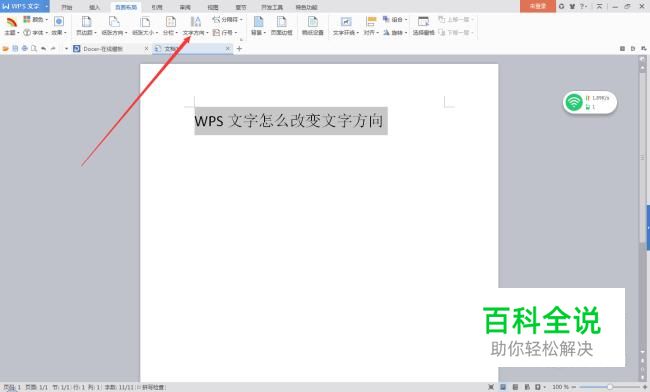Viewport: 650px width, 392px height.
Task: Close the current document tab
Action: click(228, 49)
